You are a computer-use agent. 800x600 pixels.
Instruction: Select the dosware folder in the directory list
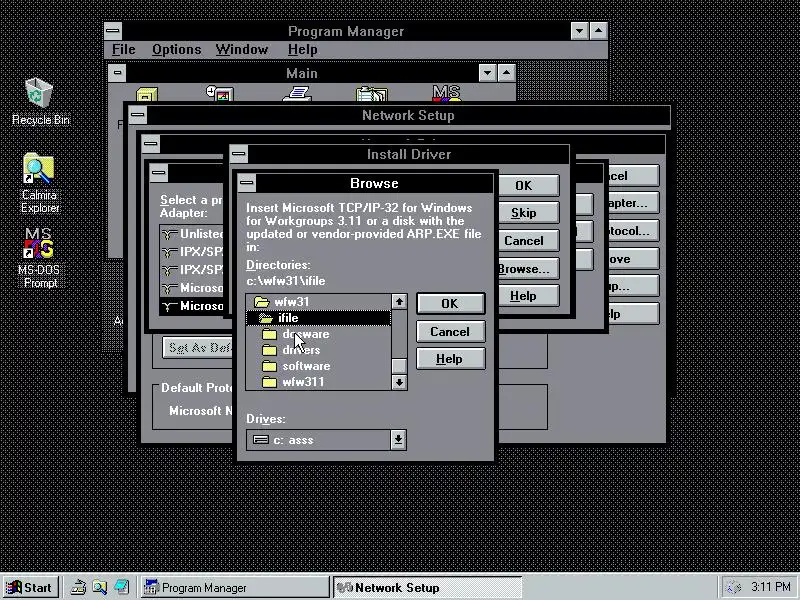(x=319, y=334)
